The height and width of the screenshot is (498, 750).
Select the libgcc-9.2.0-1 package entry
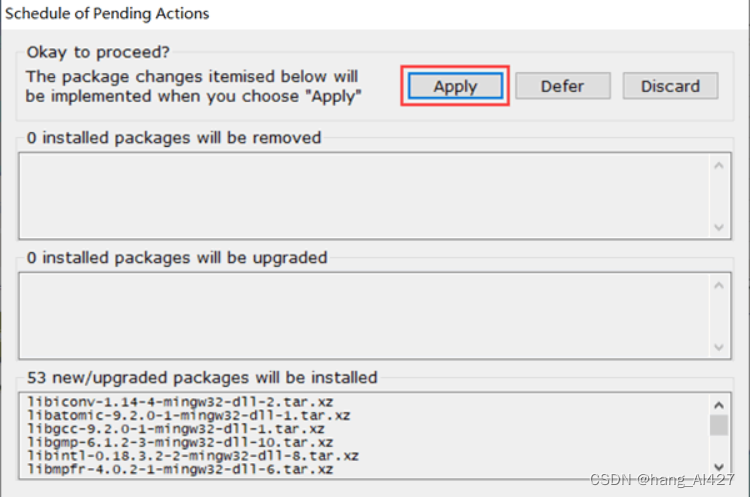(x=180, y=428)
